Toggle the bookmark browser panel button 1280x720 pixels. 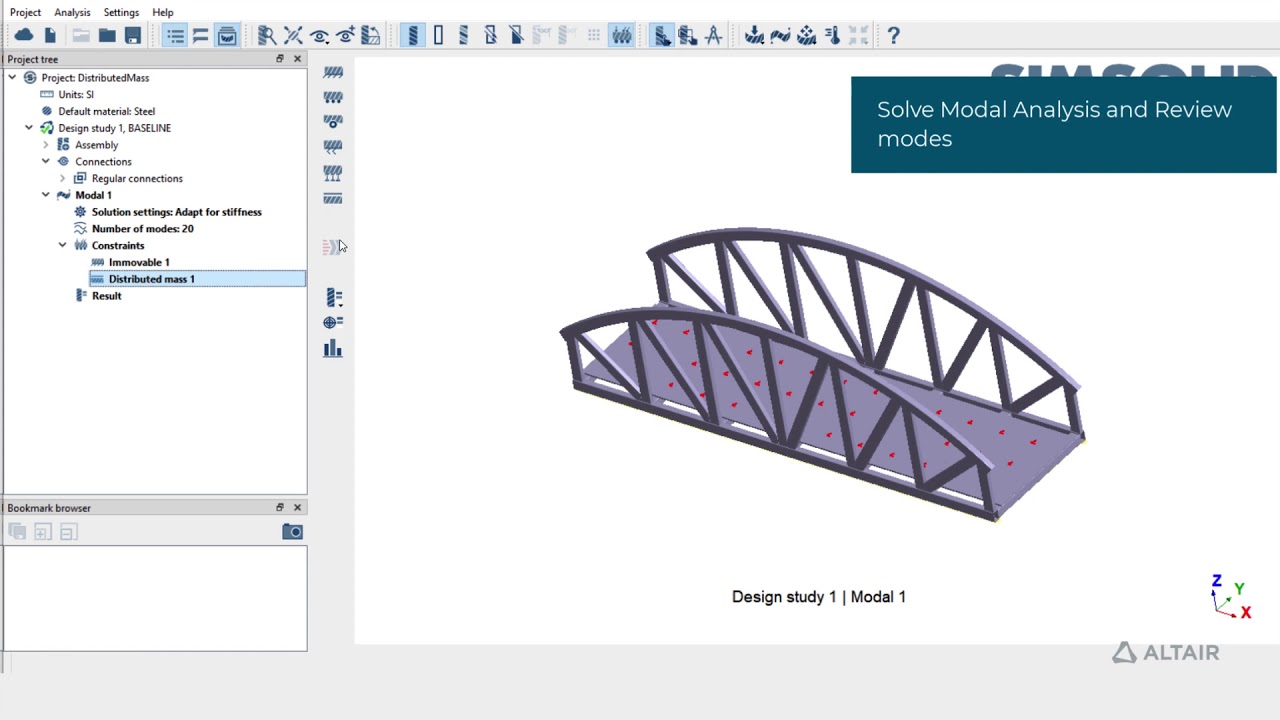[201, 36]
